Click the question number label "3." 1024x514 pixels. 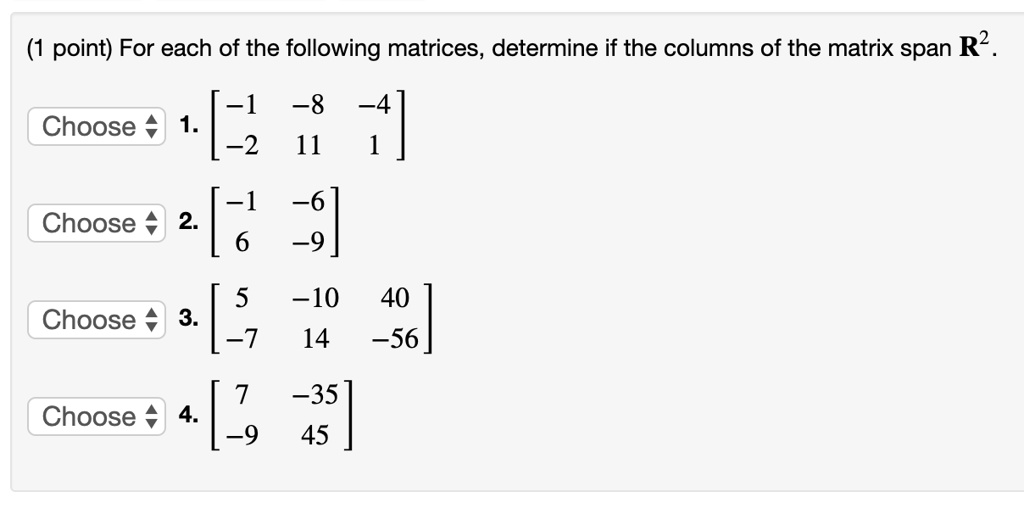[189, 318]
